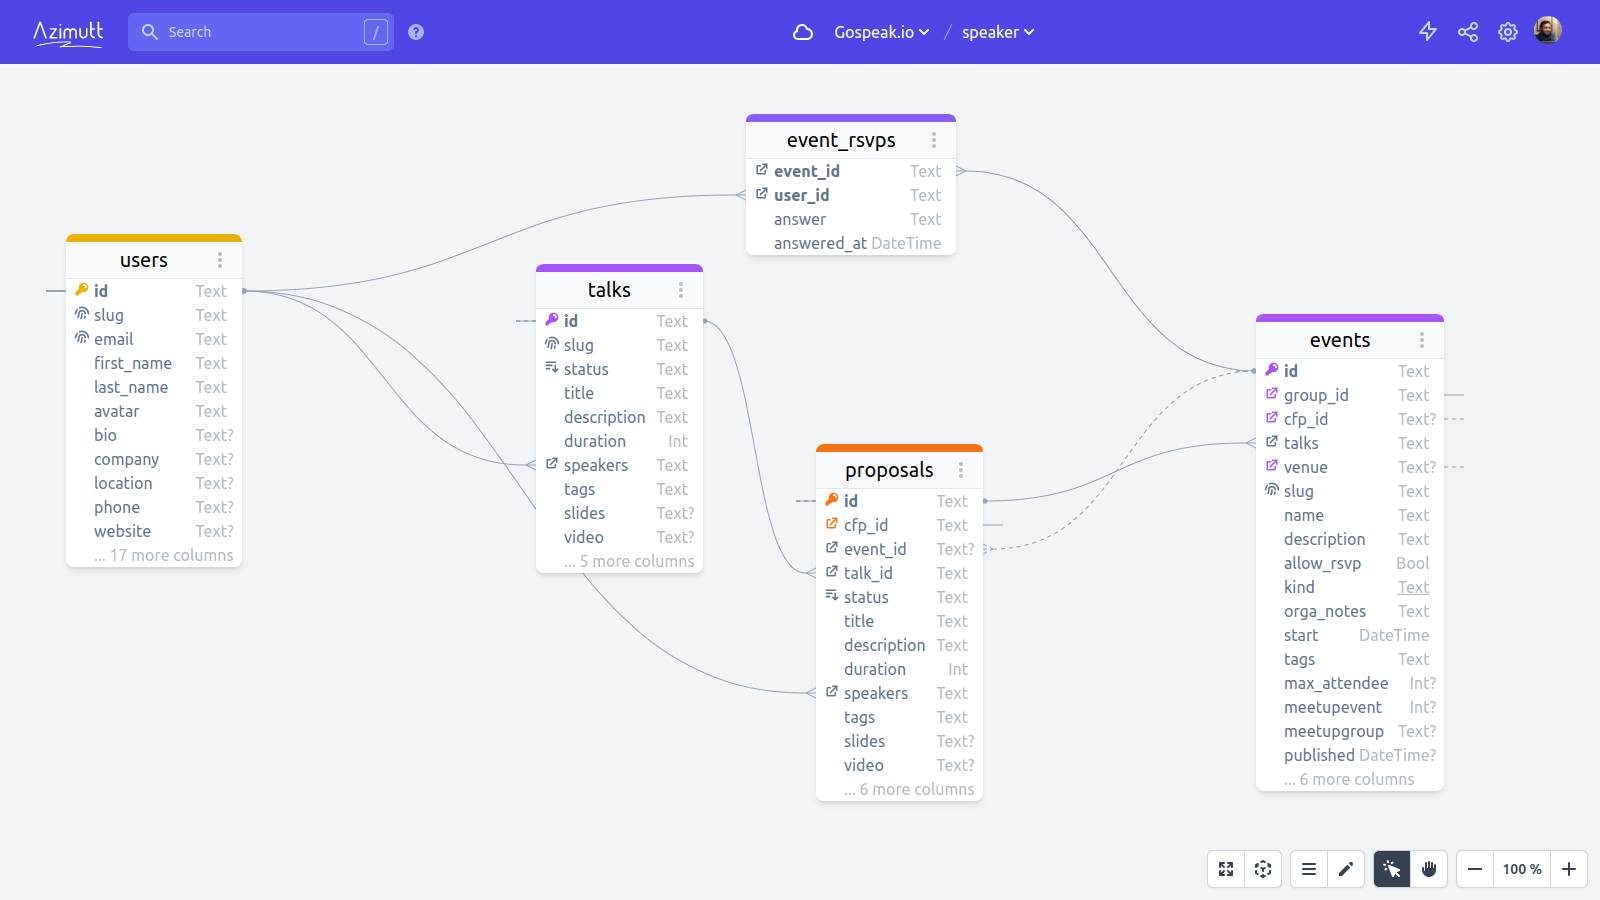1600x900 pixels.
Task: Open the Gospeak.io project dropdown
Action: pos(881,32)
